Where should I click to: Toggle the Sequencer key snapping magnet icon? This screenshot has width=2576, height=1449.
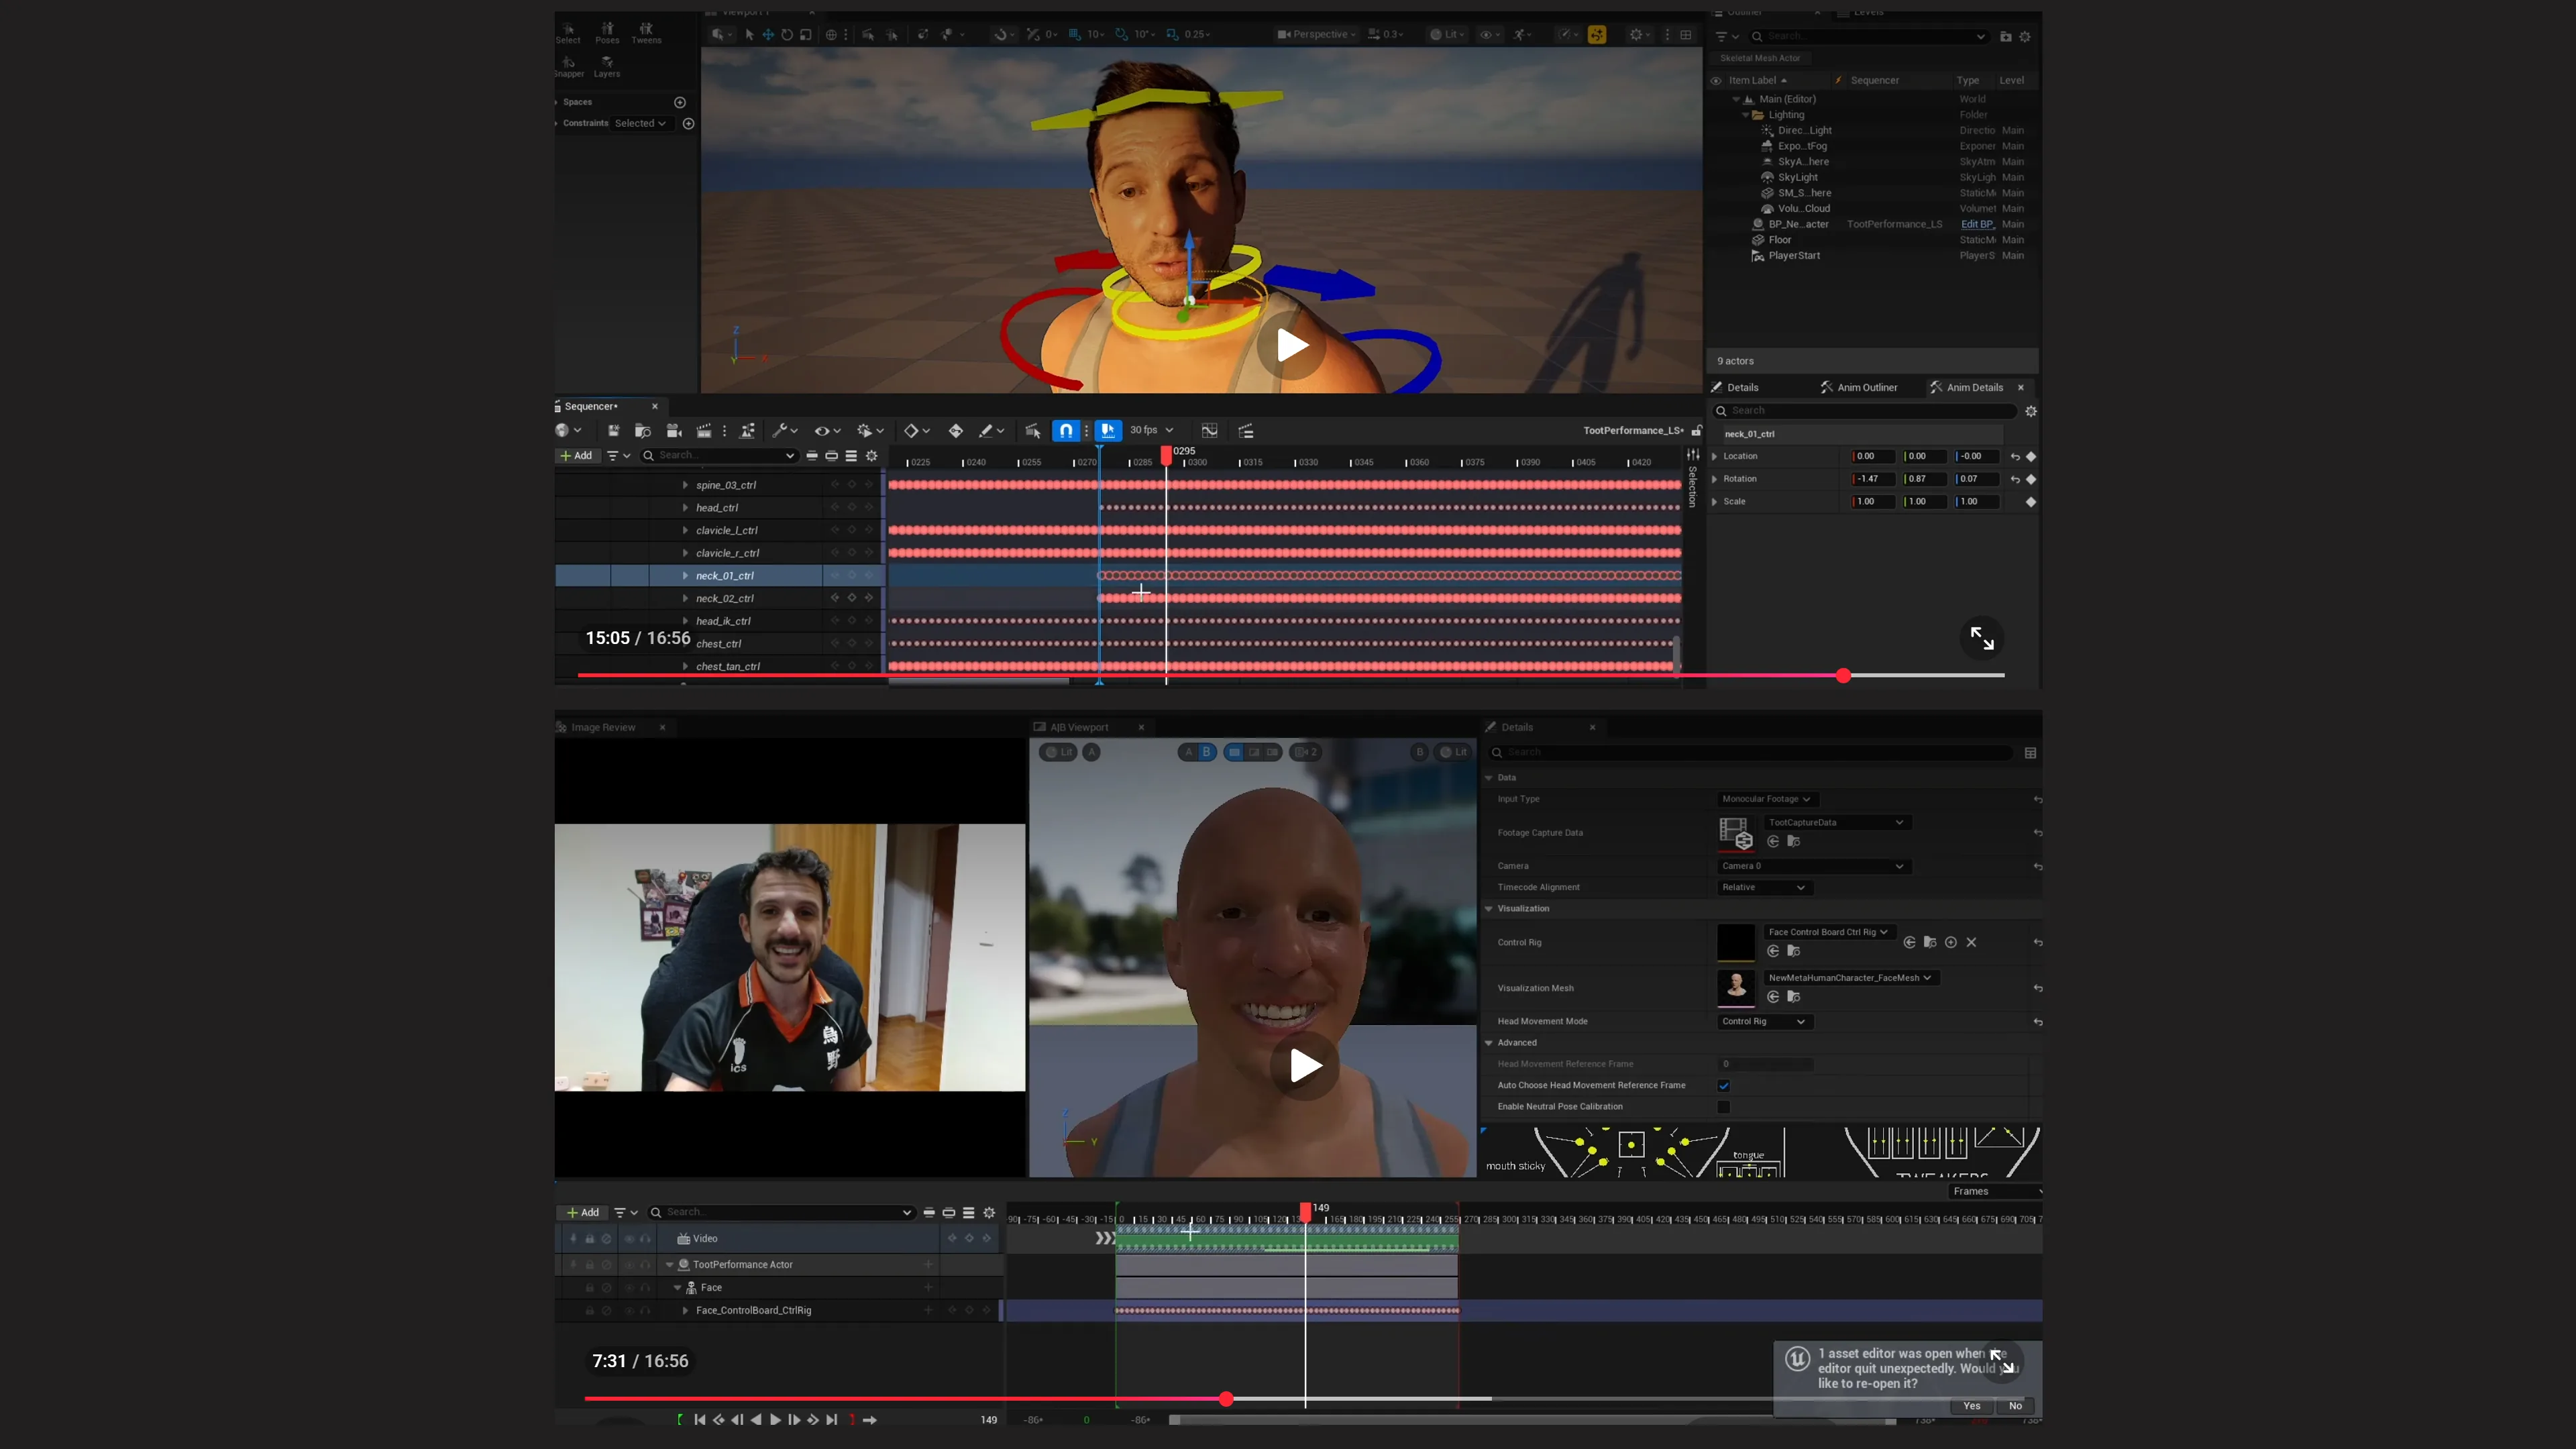[x=1066, y=431]
